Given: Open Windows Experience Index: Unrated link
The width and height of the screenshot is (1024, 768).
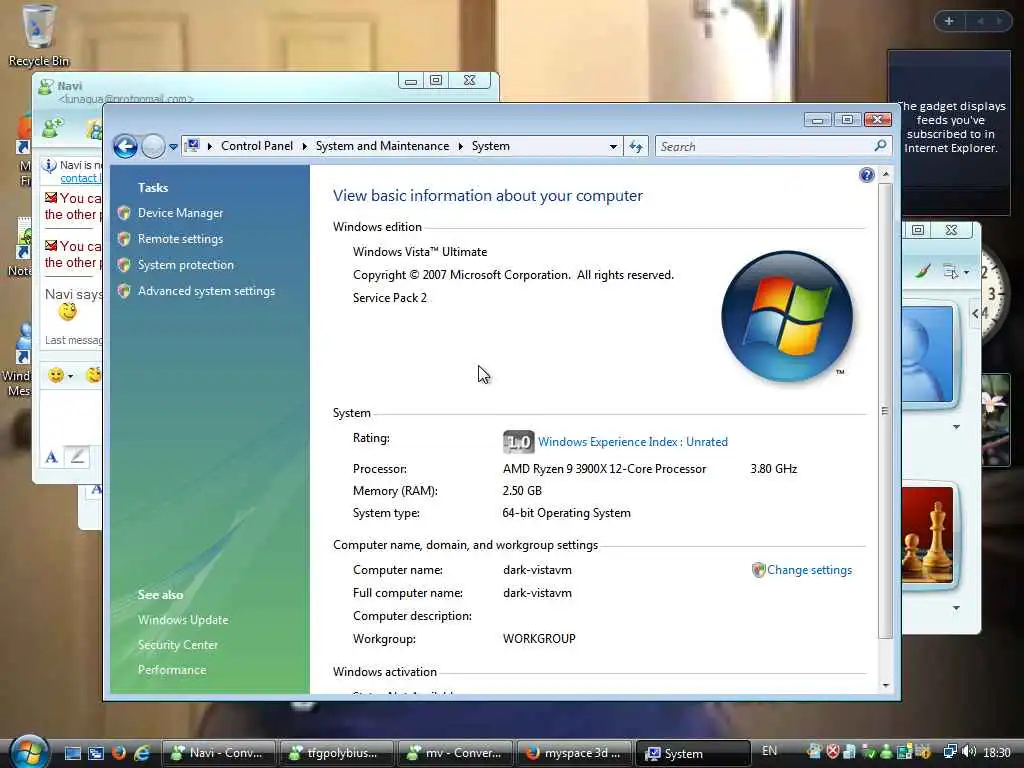Looking at the screenshot, I should (632, 442).
